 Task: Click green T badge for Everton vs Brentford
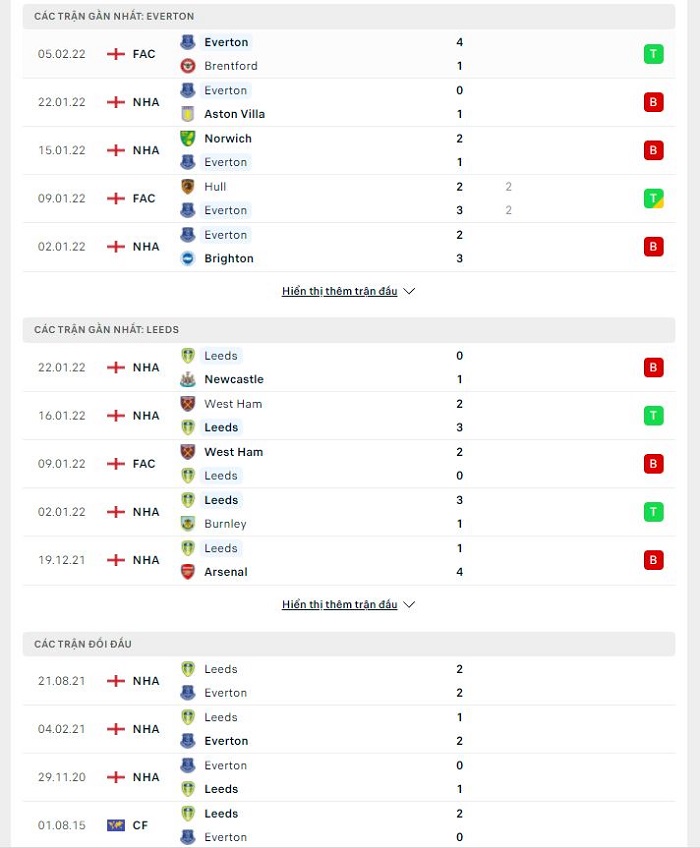(653, 54)
